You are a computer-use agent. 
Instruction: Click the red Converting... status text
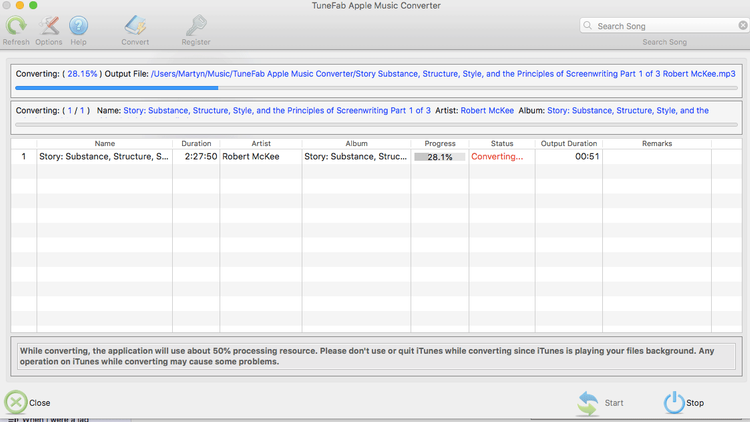coord(497,156)
